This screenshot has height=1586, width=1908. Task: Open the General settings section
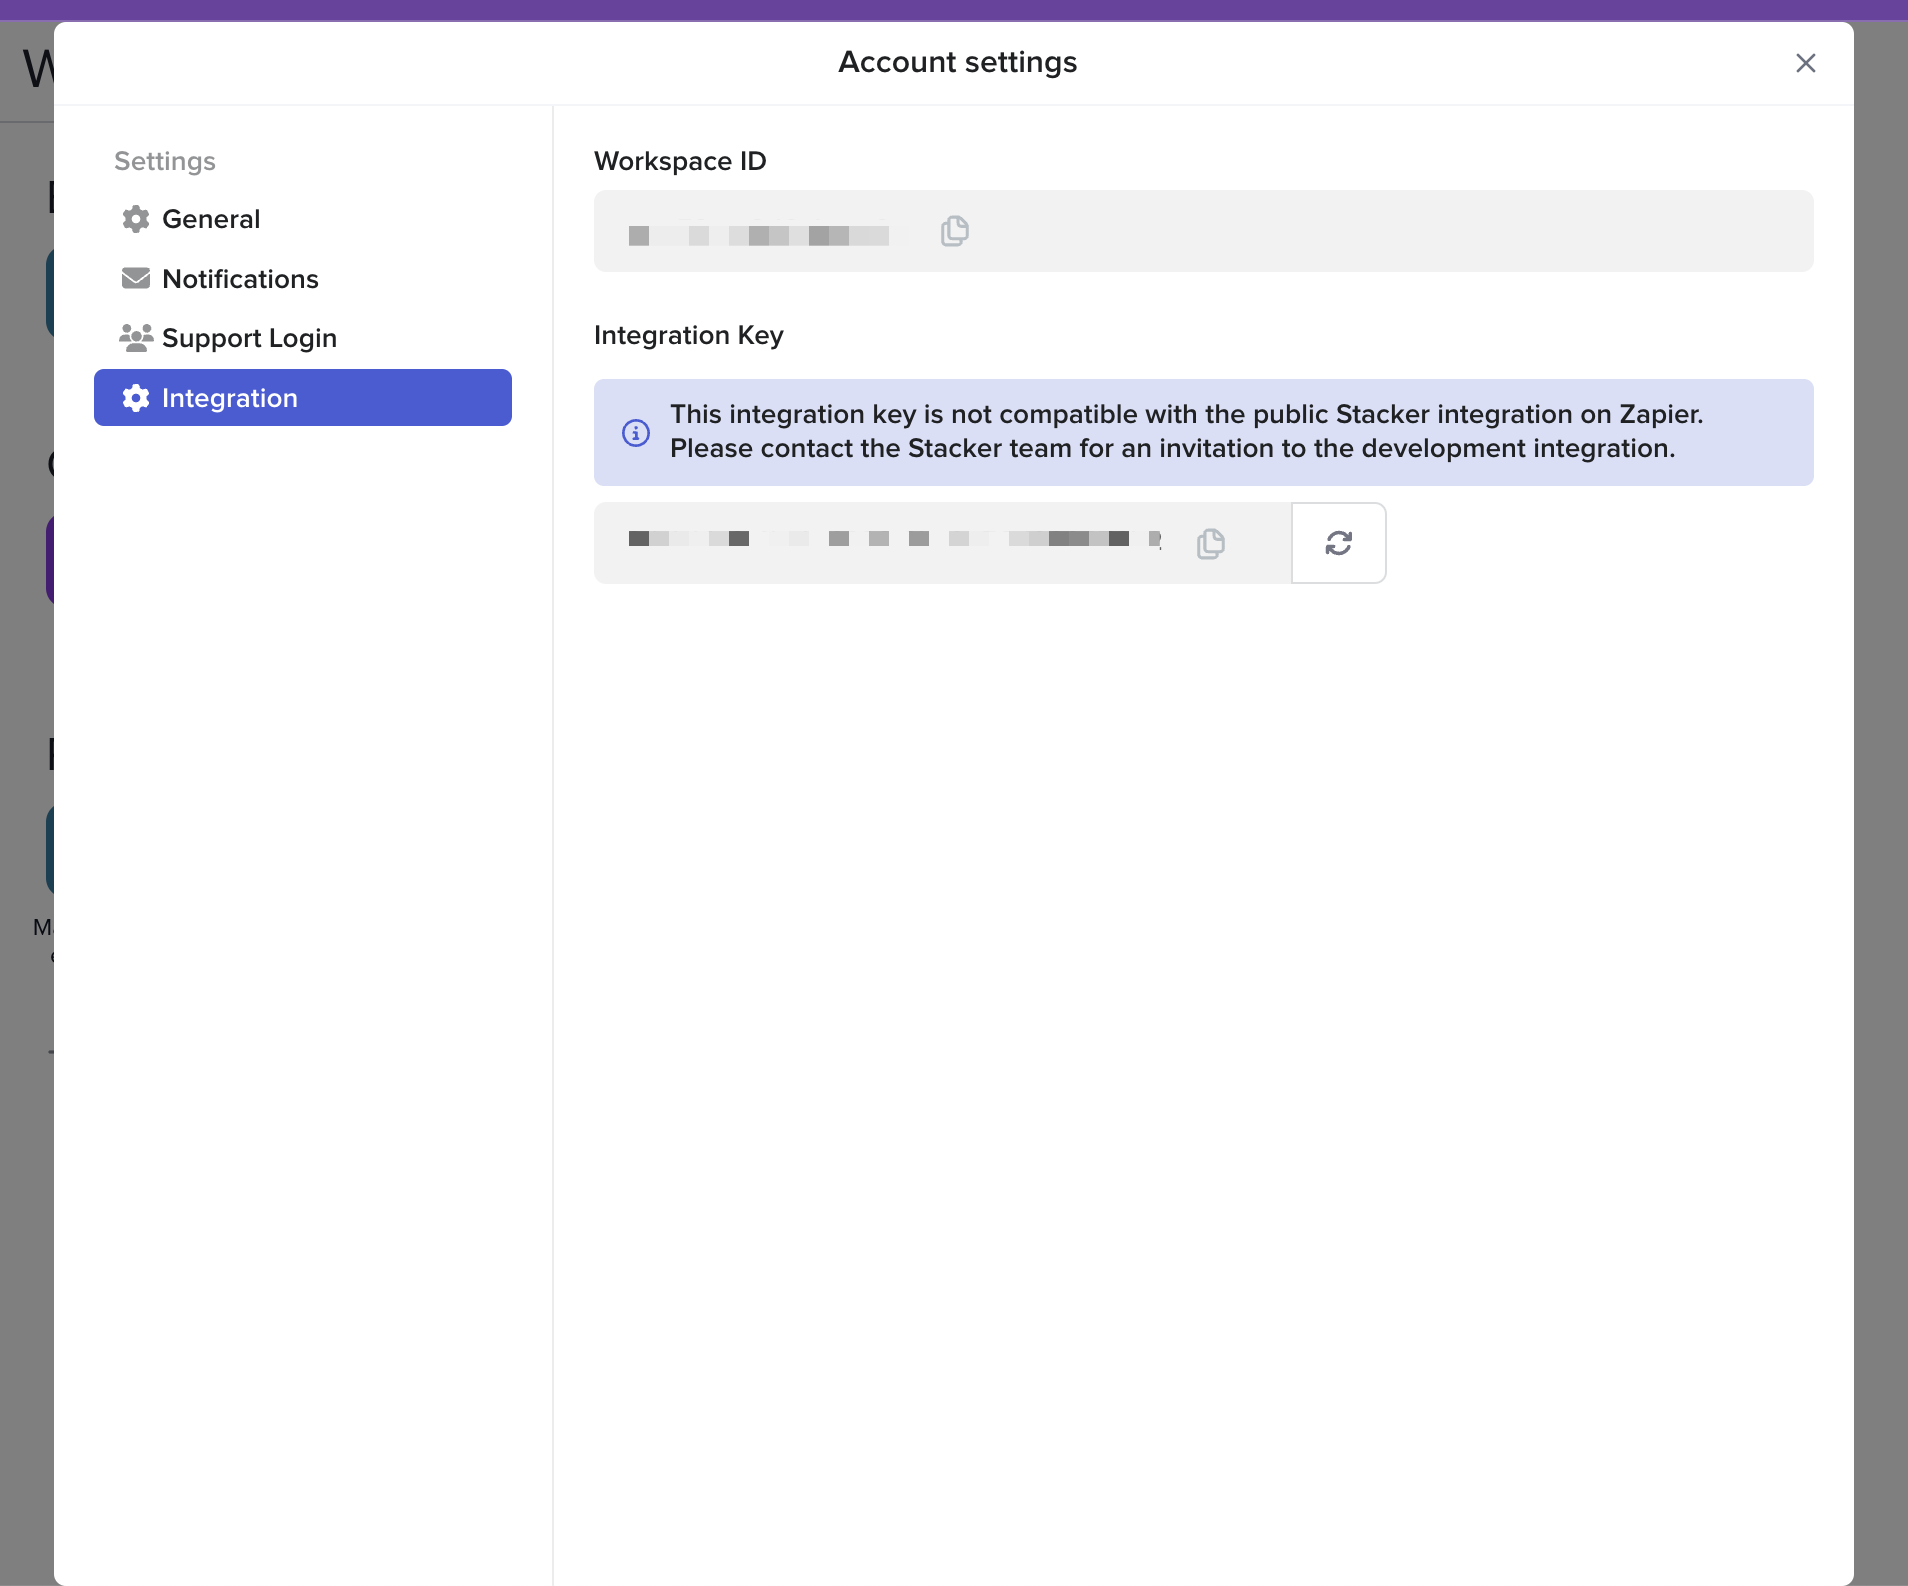211,219
